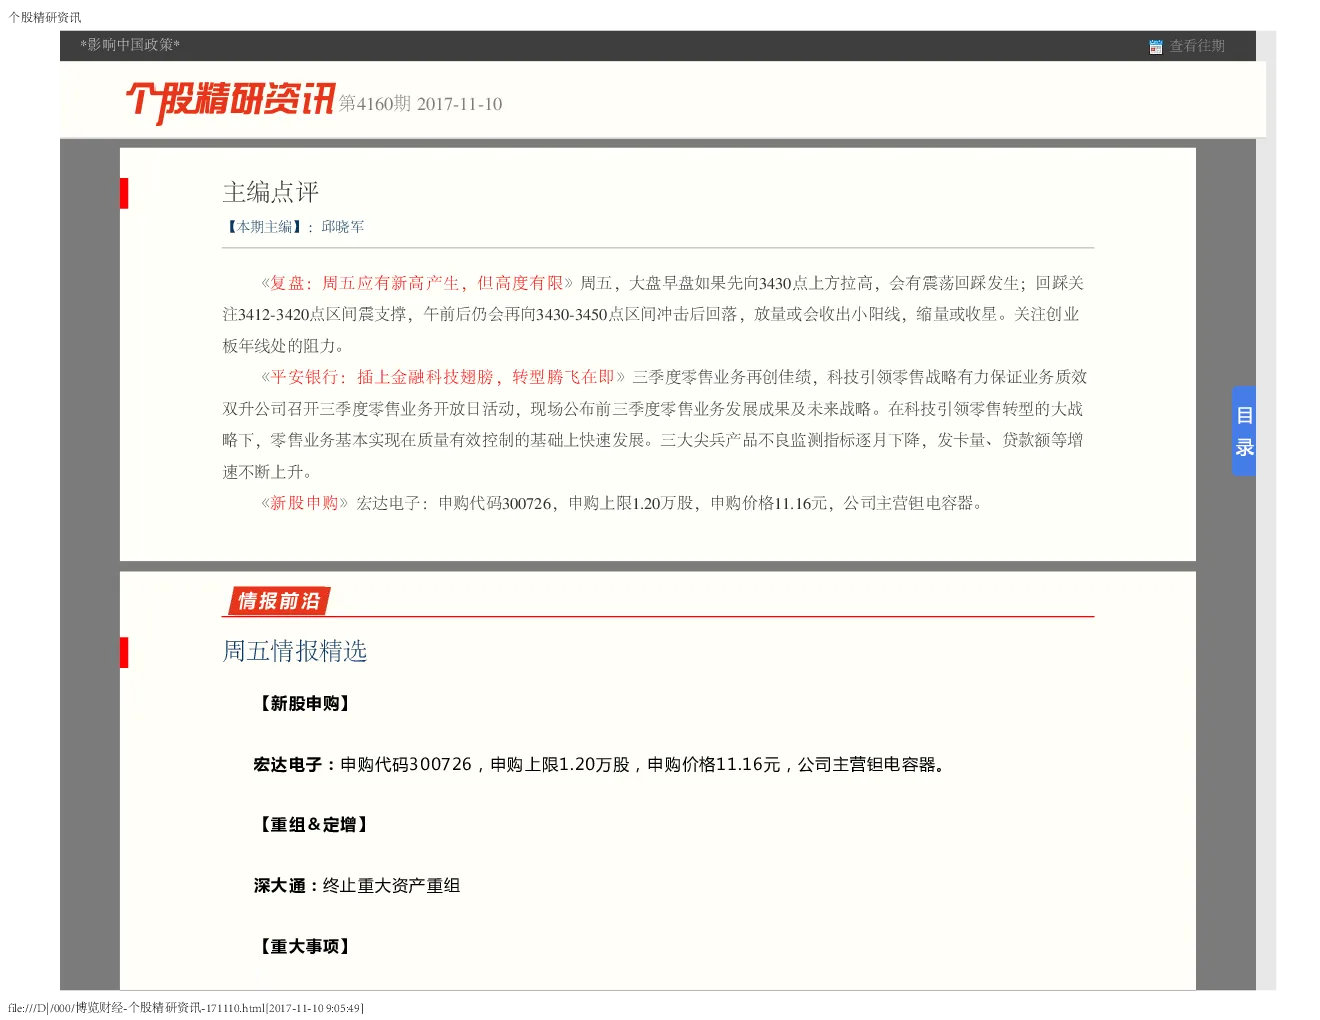Click the *影响中国政策* header text
1320x1020 pixels.
[130, 45]
